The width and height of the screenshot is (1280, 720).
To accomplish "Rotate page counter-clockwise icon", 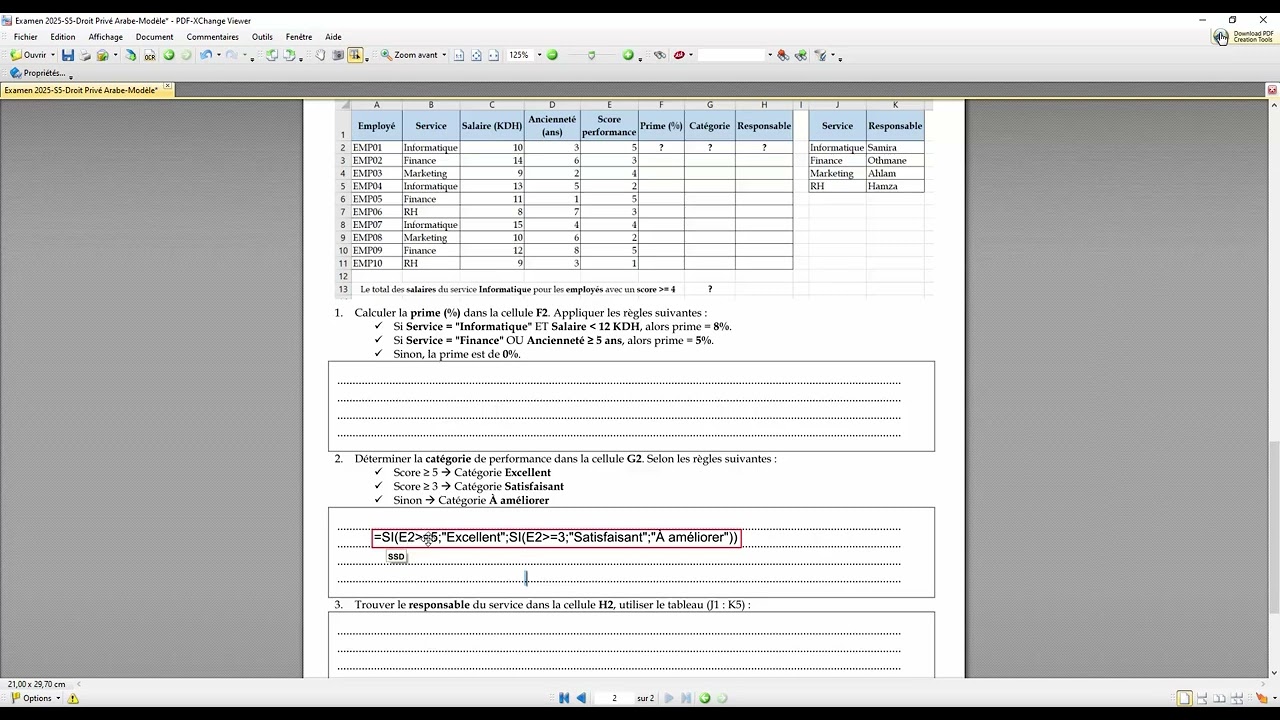I will [x=271, y=55].
